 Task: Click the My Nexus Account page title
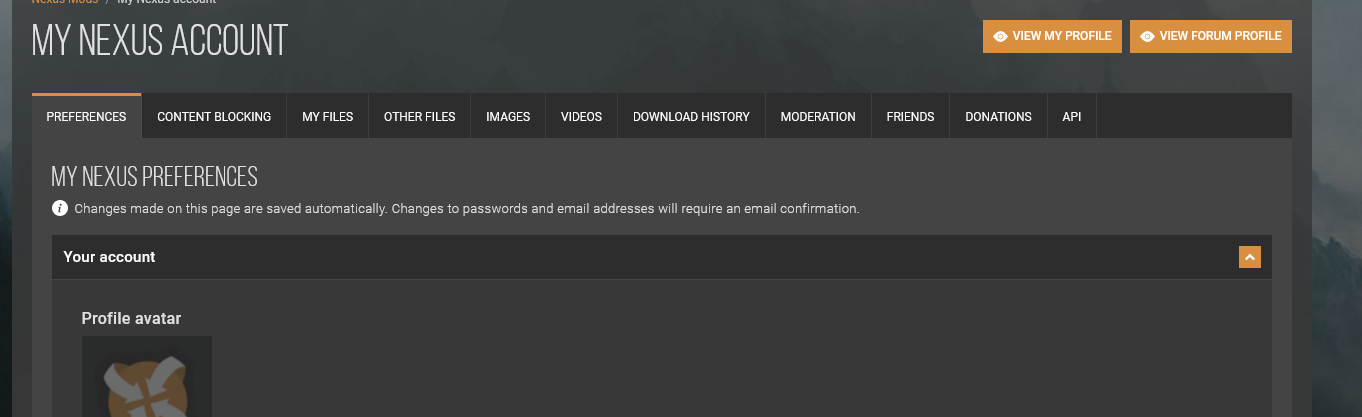pos(160,40)
